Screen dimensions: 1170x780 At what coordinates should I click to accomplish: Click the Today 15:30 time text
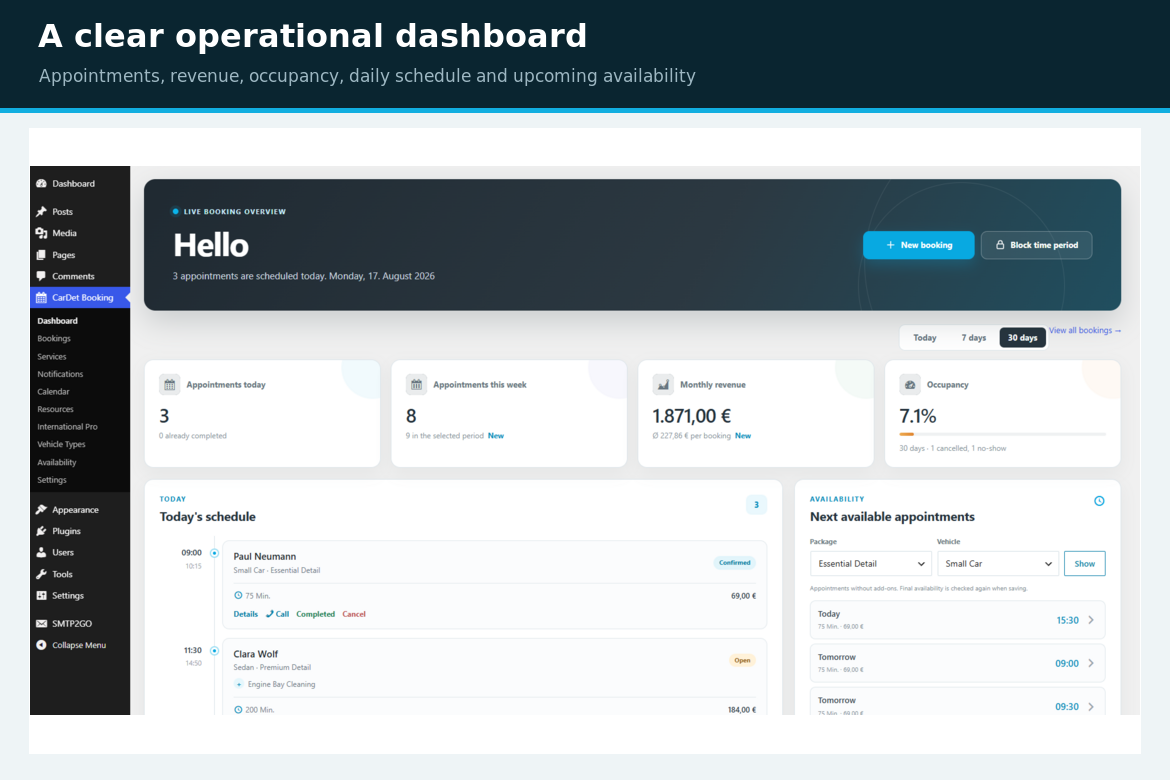click(x=1068, y=620)
